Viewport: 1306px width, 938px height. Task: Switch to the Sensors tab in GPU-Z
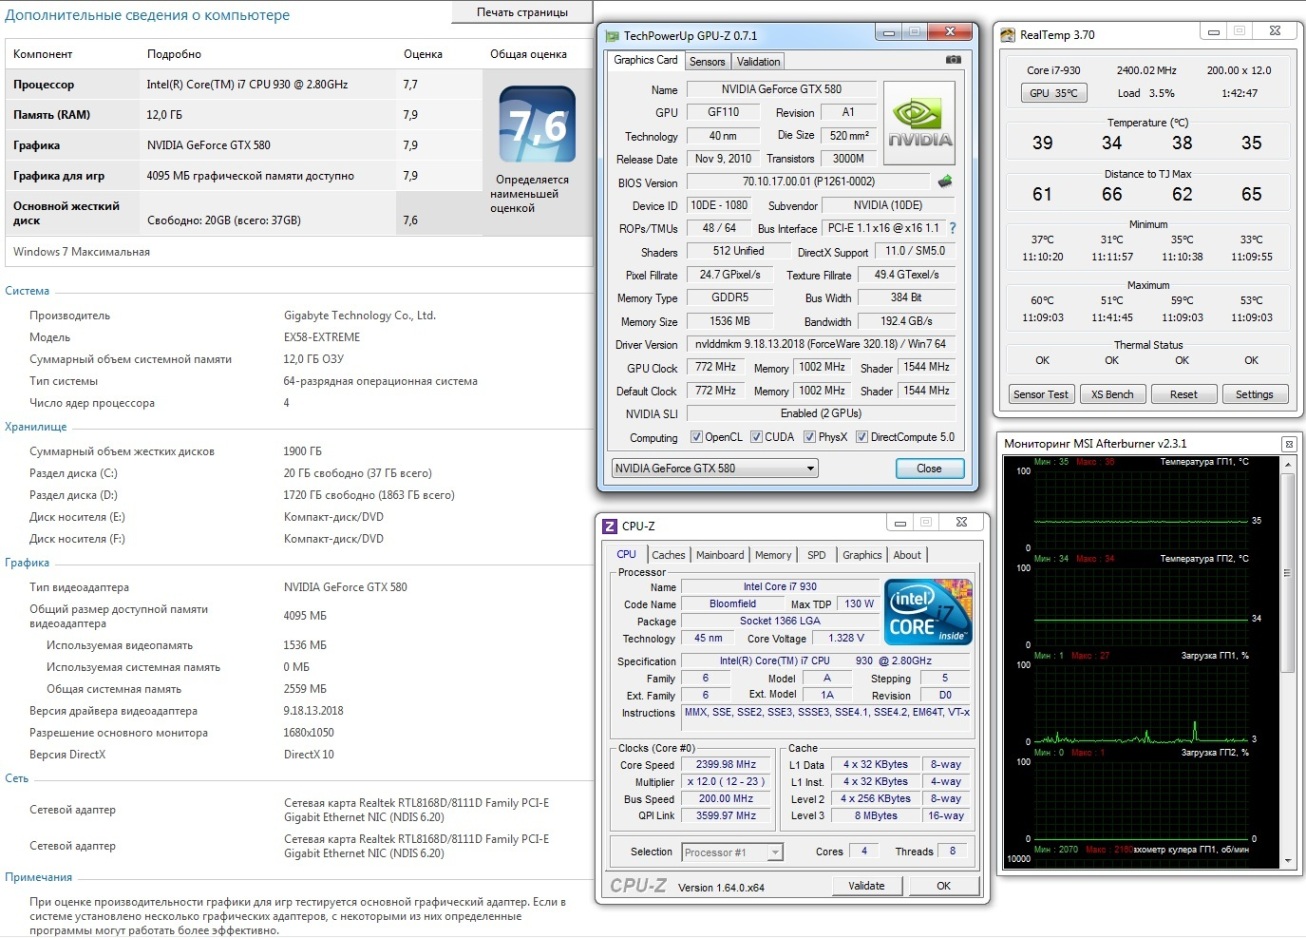[707, 62]
